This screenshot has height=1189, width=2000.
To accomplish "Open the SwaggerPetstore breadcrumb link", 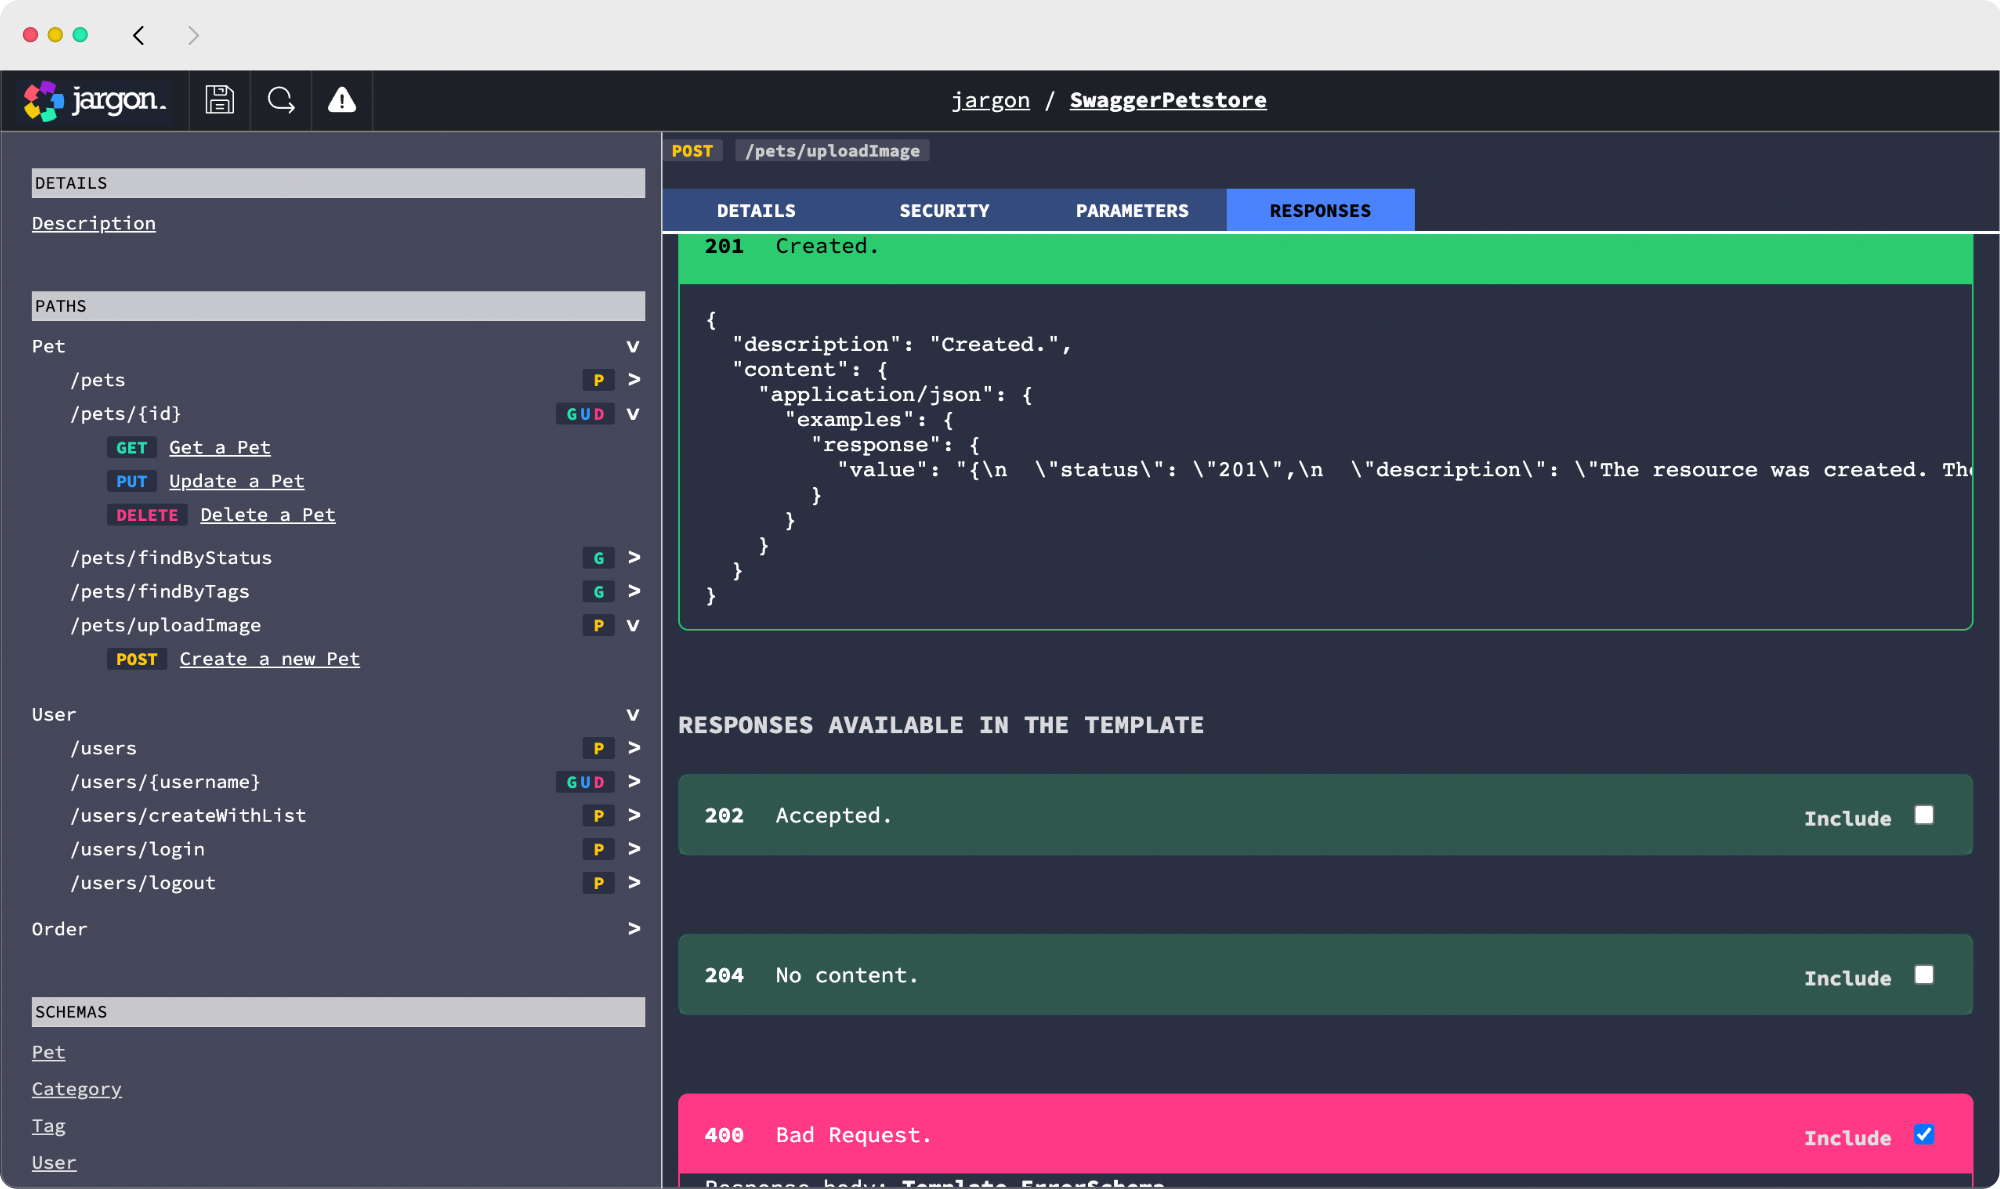I will [x=1168, y=100].
